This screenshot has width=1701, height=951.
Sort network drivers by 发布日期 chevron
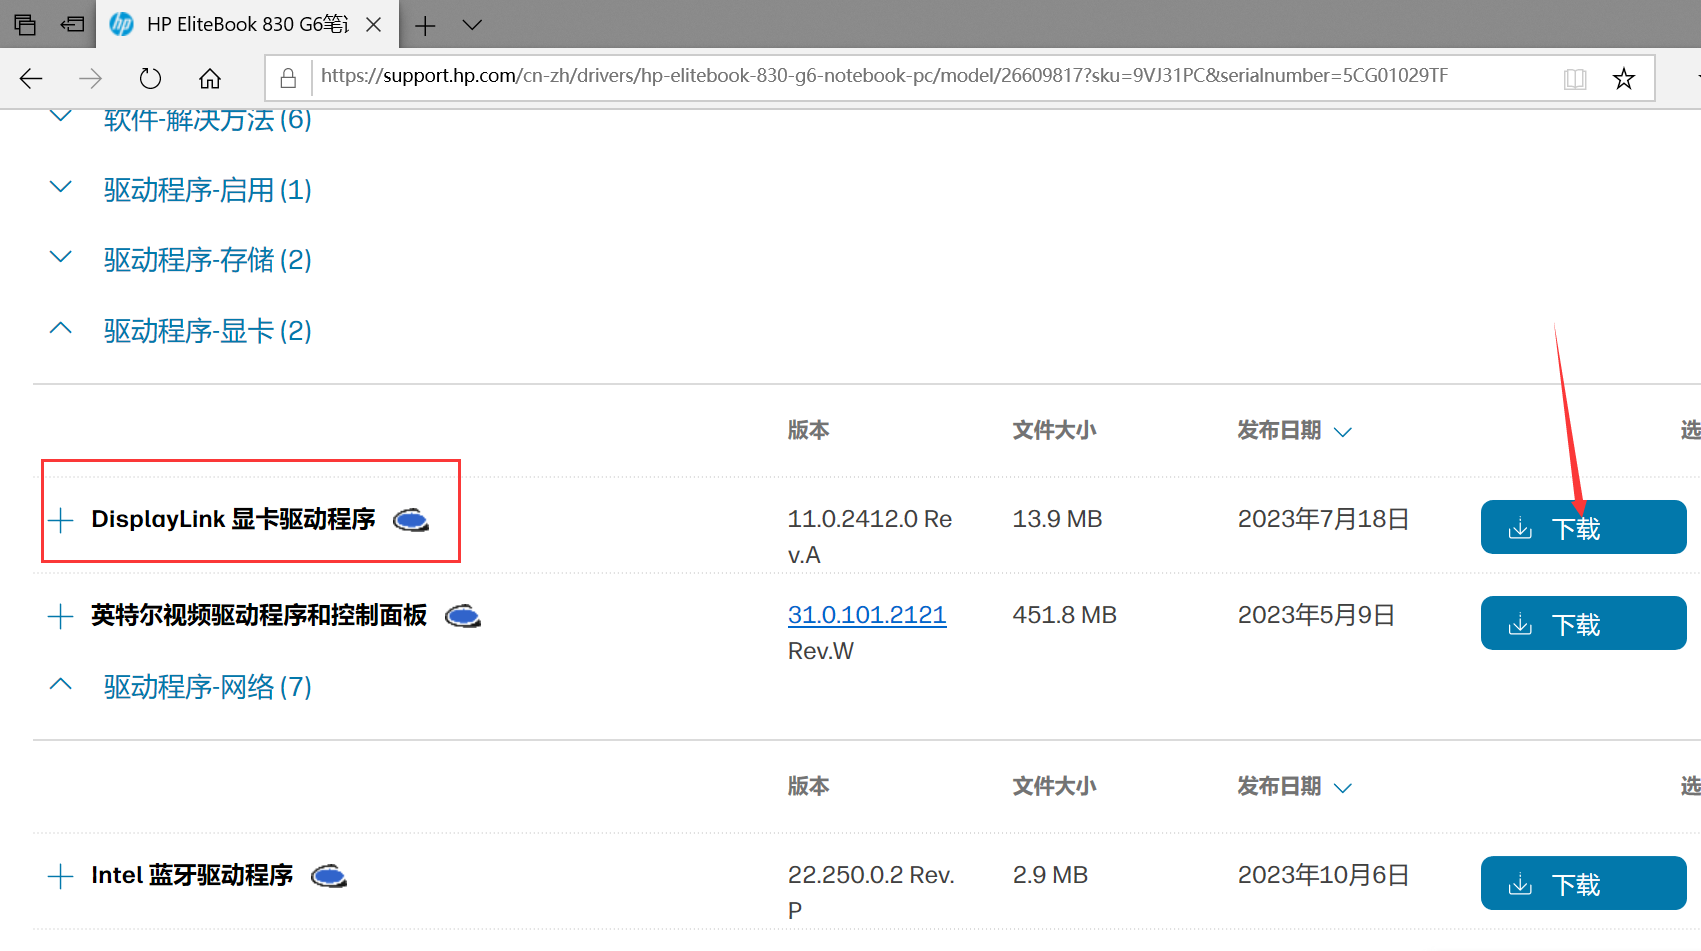[x=1343, y=788]
